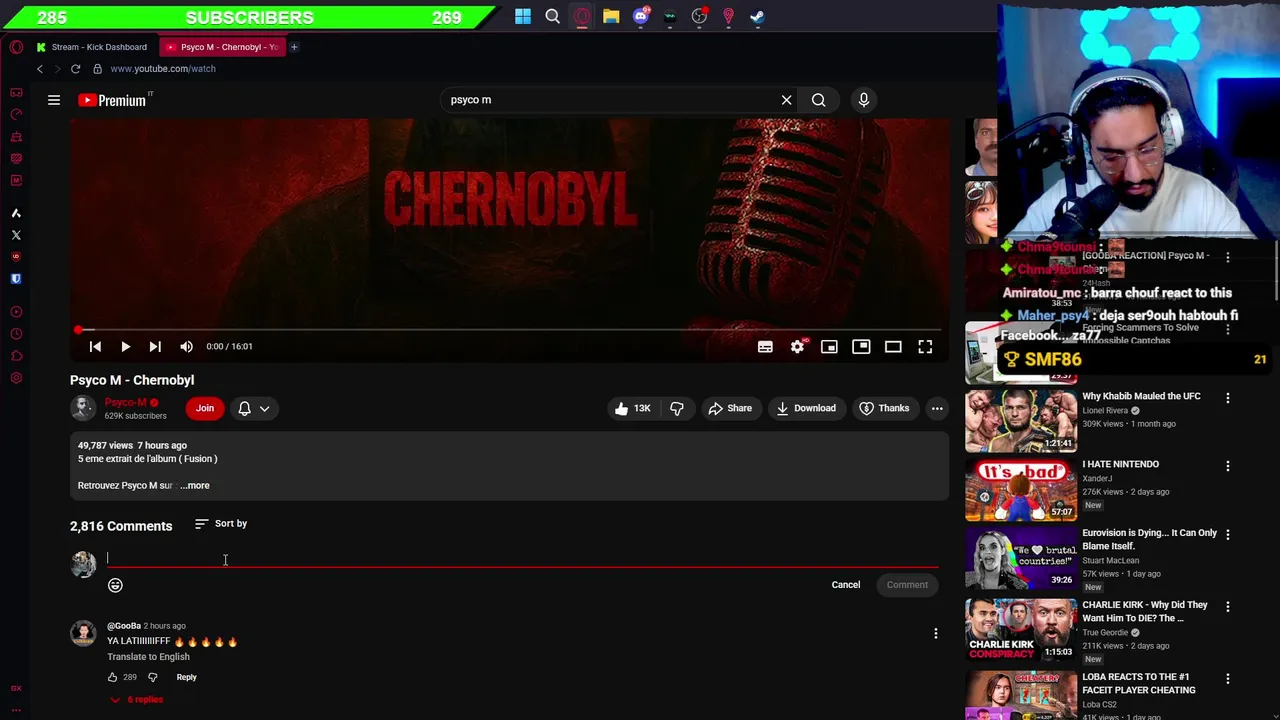Open the GX Control speedometer sidebar icon
The height and width of the screenshot is (720, 1280).
click(x=16, y=114)
